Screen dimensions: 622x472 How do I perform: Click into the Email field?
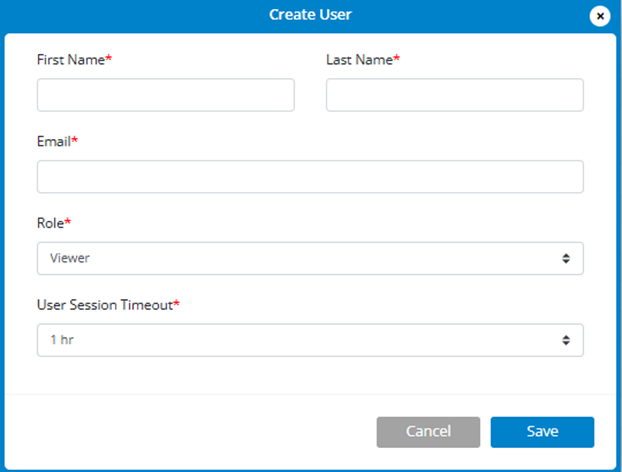point(310,177)
